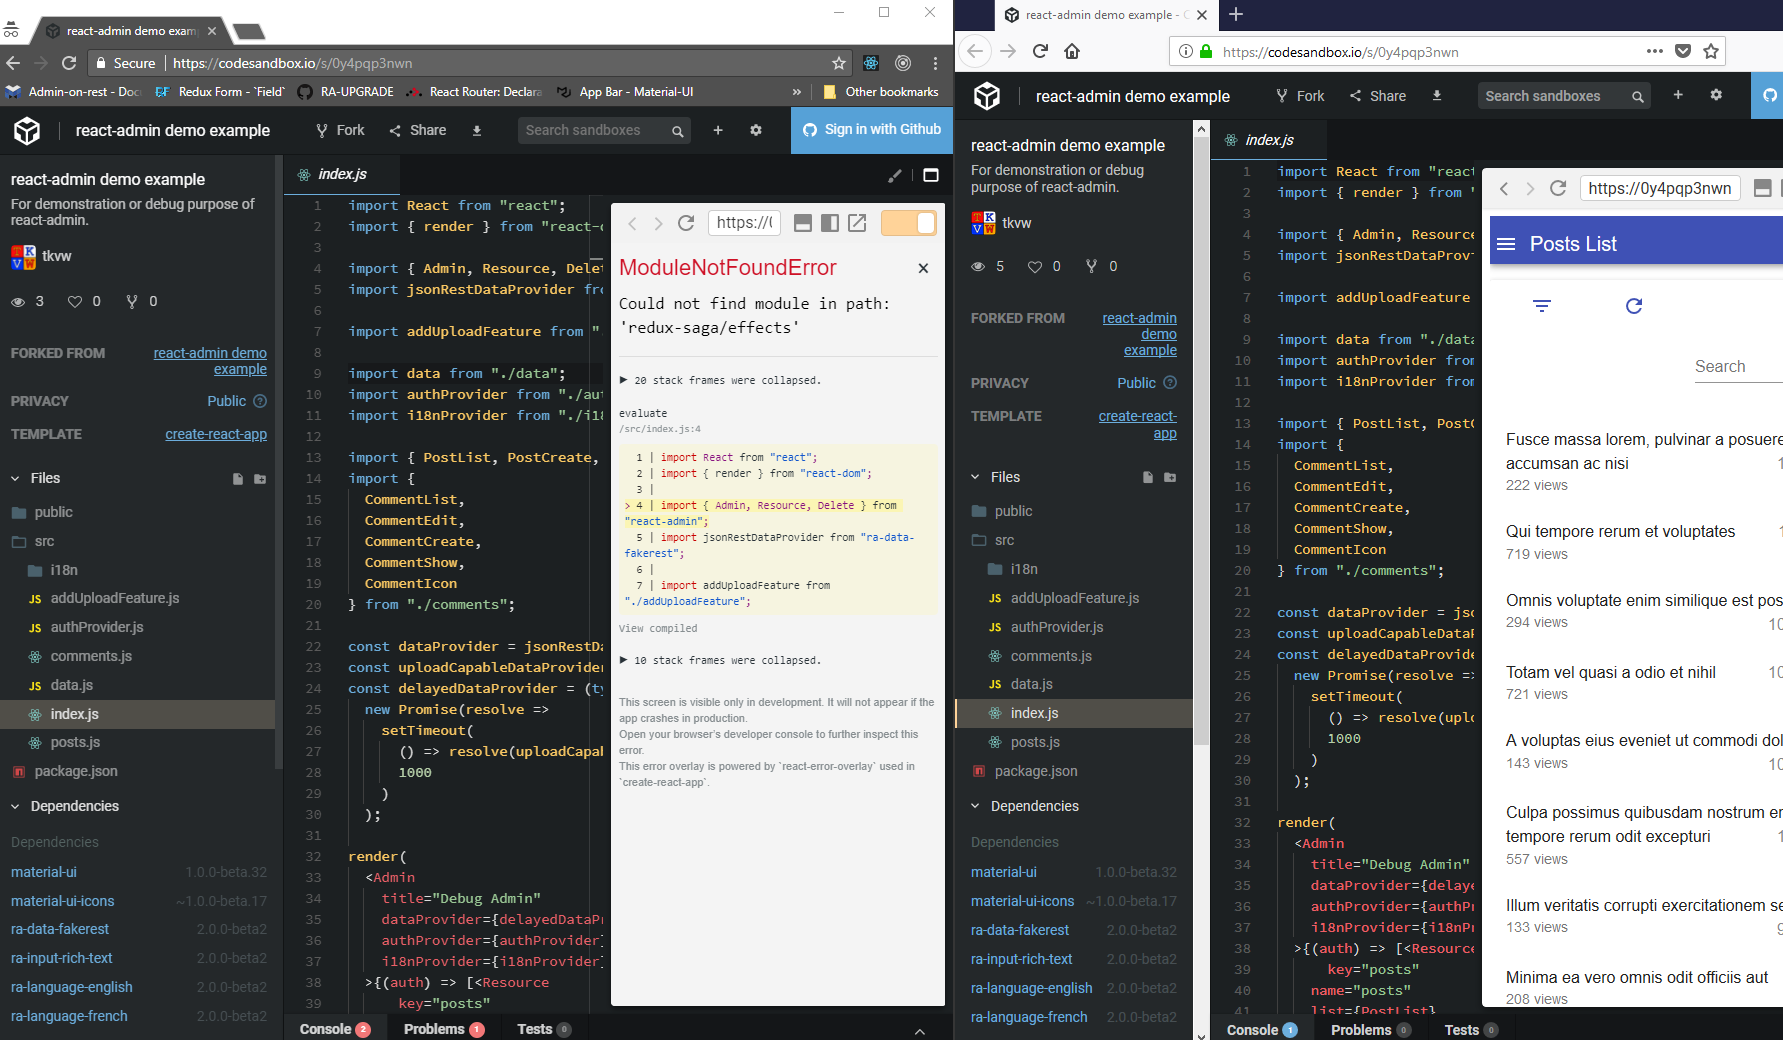Click the refresh icon in the Posts List preview
The image size is (1783, 1040).
pyautogui.click(x=1634, y=306)
